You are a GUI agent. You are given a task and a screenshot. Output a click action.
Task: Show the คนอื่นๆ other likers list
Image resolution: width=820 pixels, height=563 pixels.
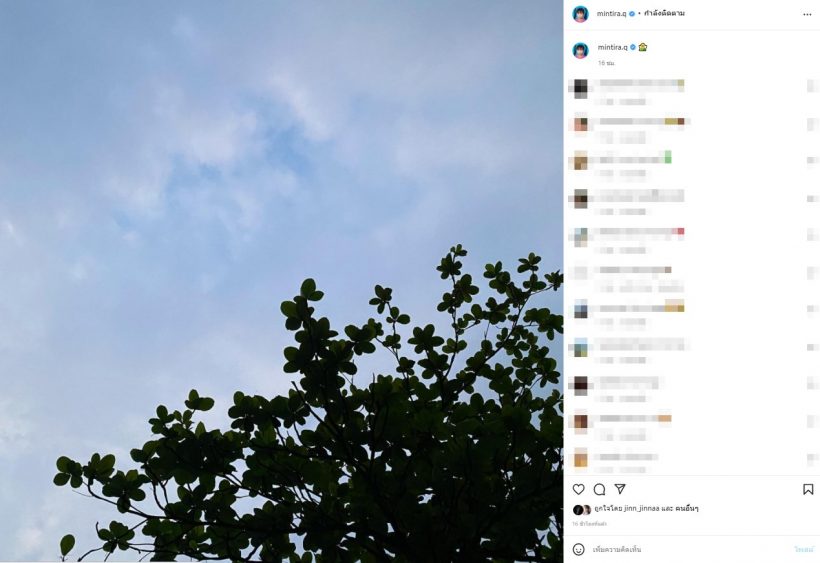point(686,508)
